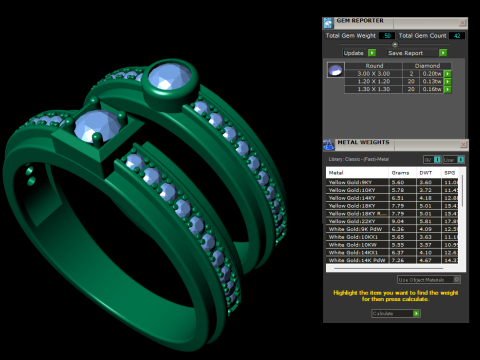Select the White Gold:14KX1 row

tap(392, 252)
